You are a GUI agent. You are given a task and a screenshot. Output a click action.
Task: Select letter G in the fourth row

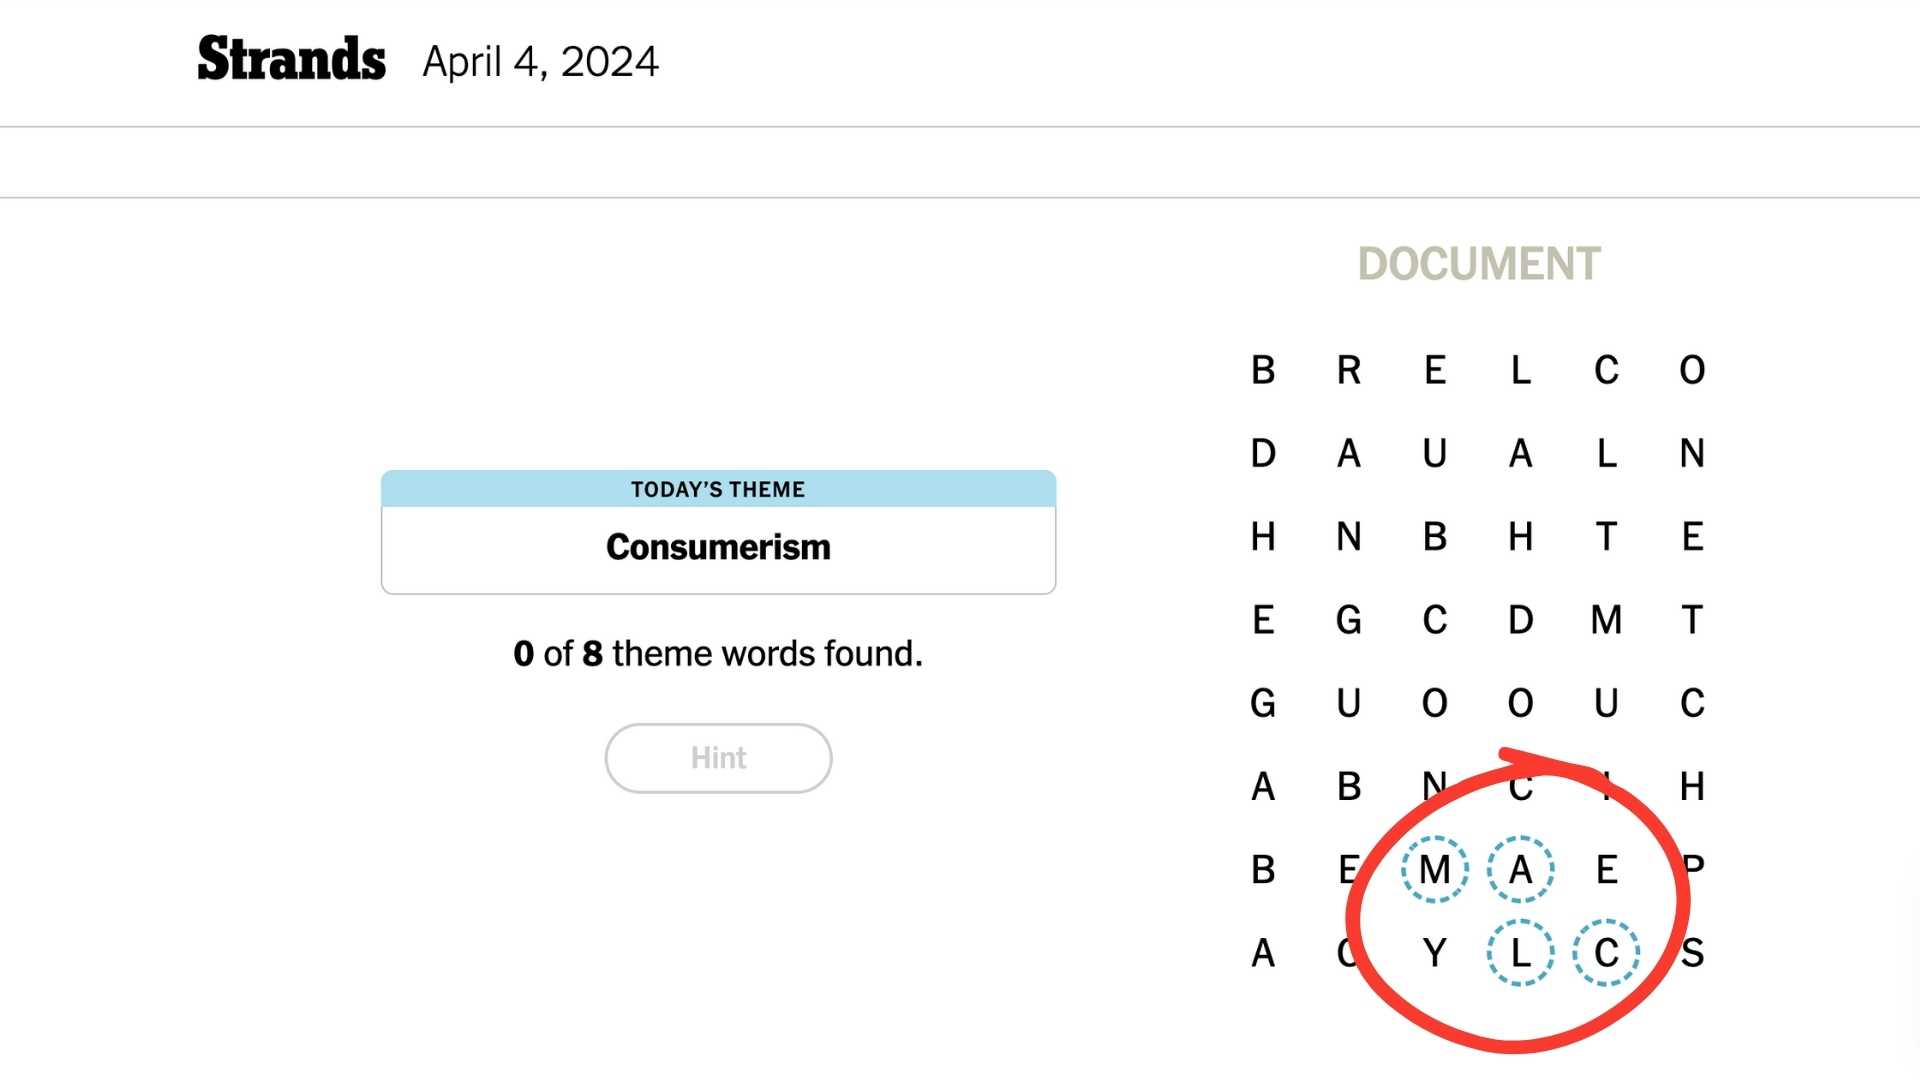coord(1349,620)
